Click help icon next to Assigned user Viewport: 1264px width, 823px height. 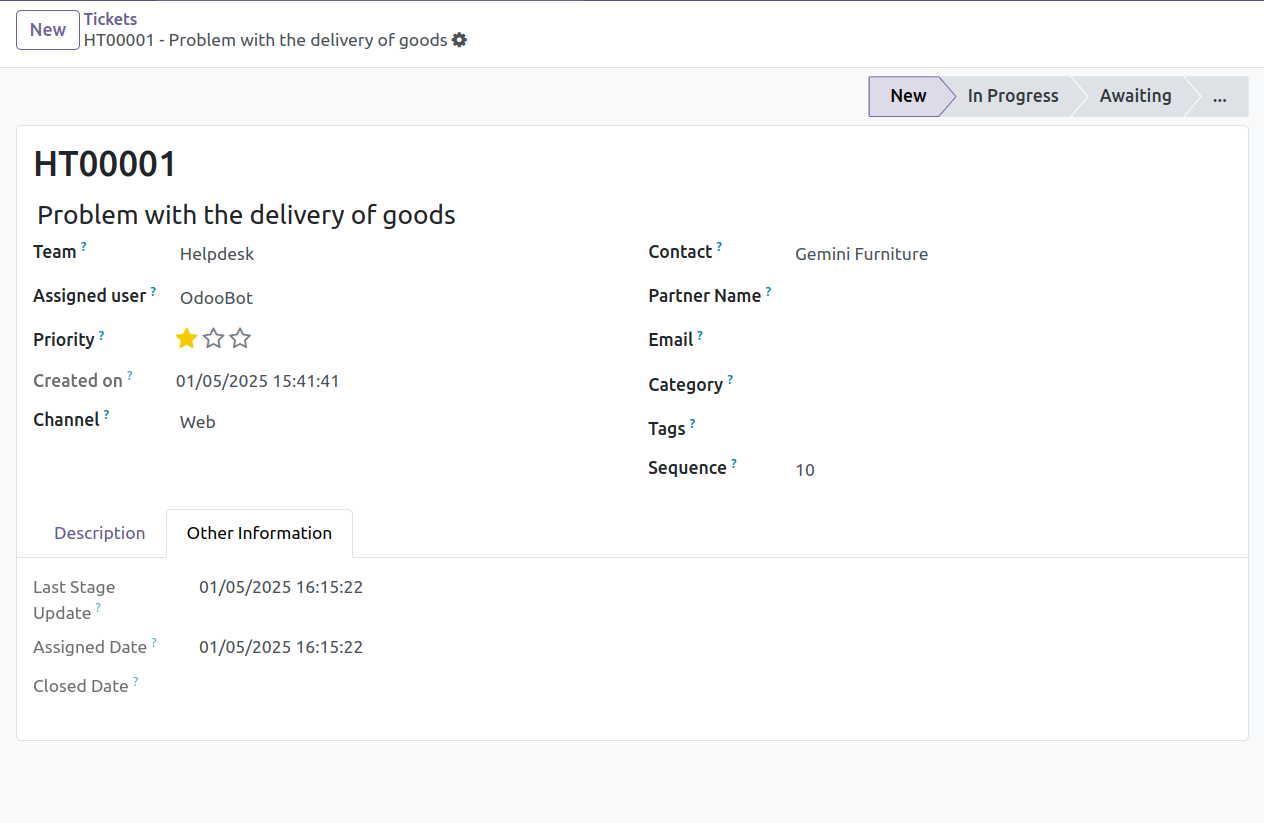coord(153,292)
